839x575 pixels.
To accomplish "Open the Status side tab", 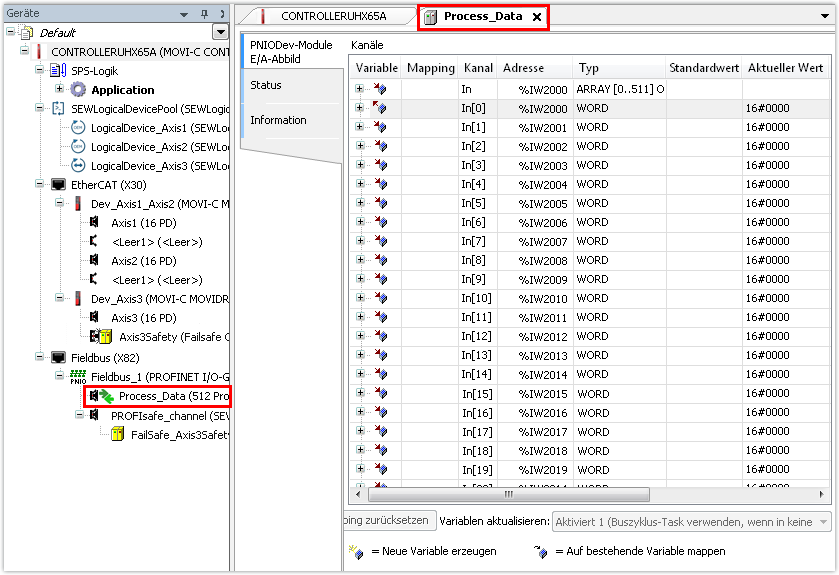I will coord(266,85).
